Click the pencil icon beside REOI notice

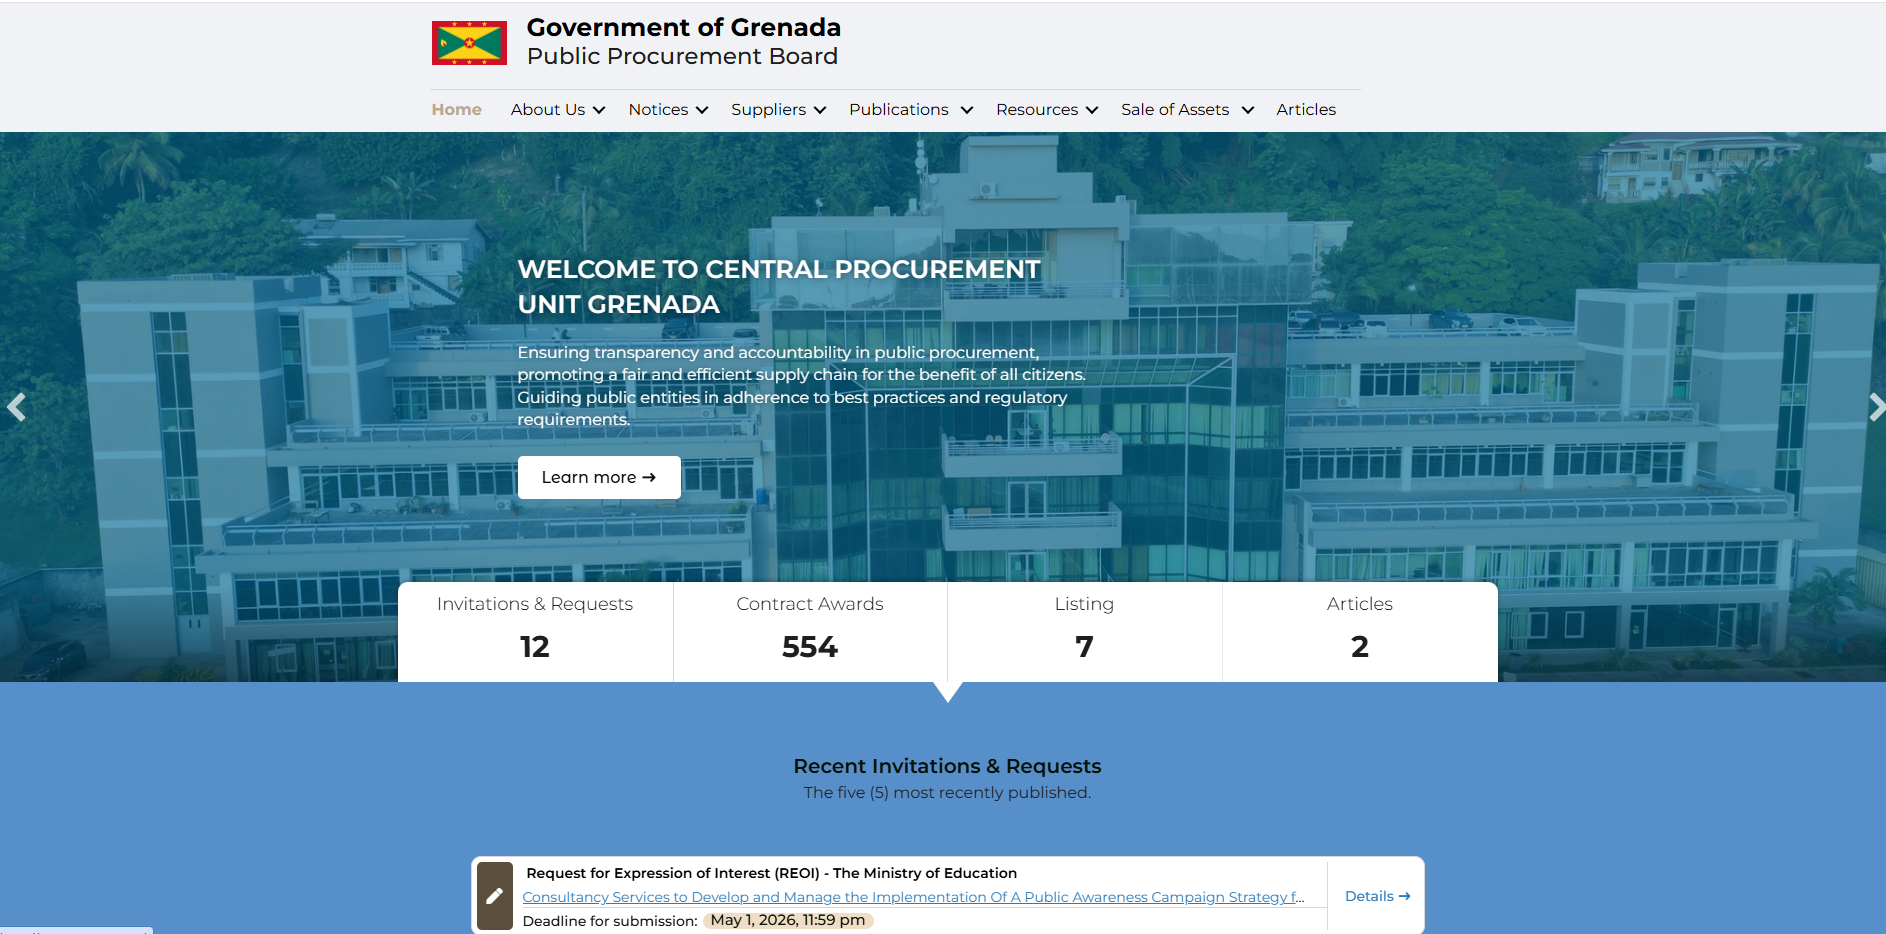(x=494, y=896)
